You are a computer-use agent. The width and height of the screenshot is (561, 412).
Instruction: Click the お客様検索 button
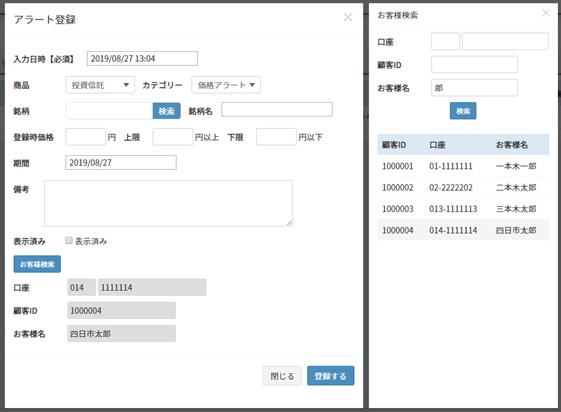(37, 264)
